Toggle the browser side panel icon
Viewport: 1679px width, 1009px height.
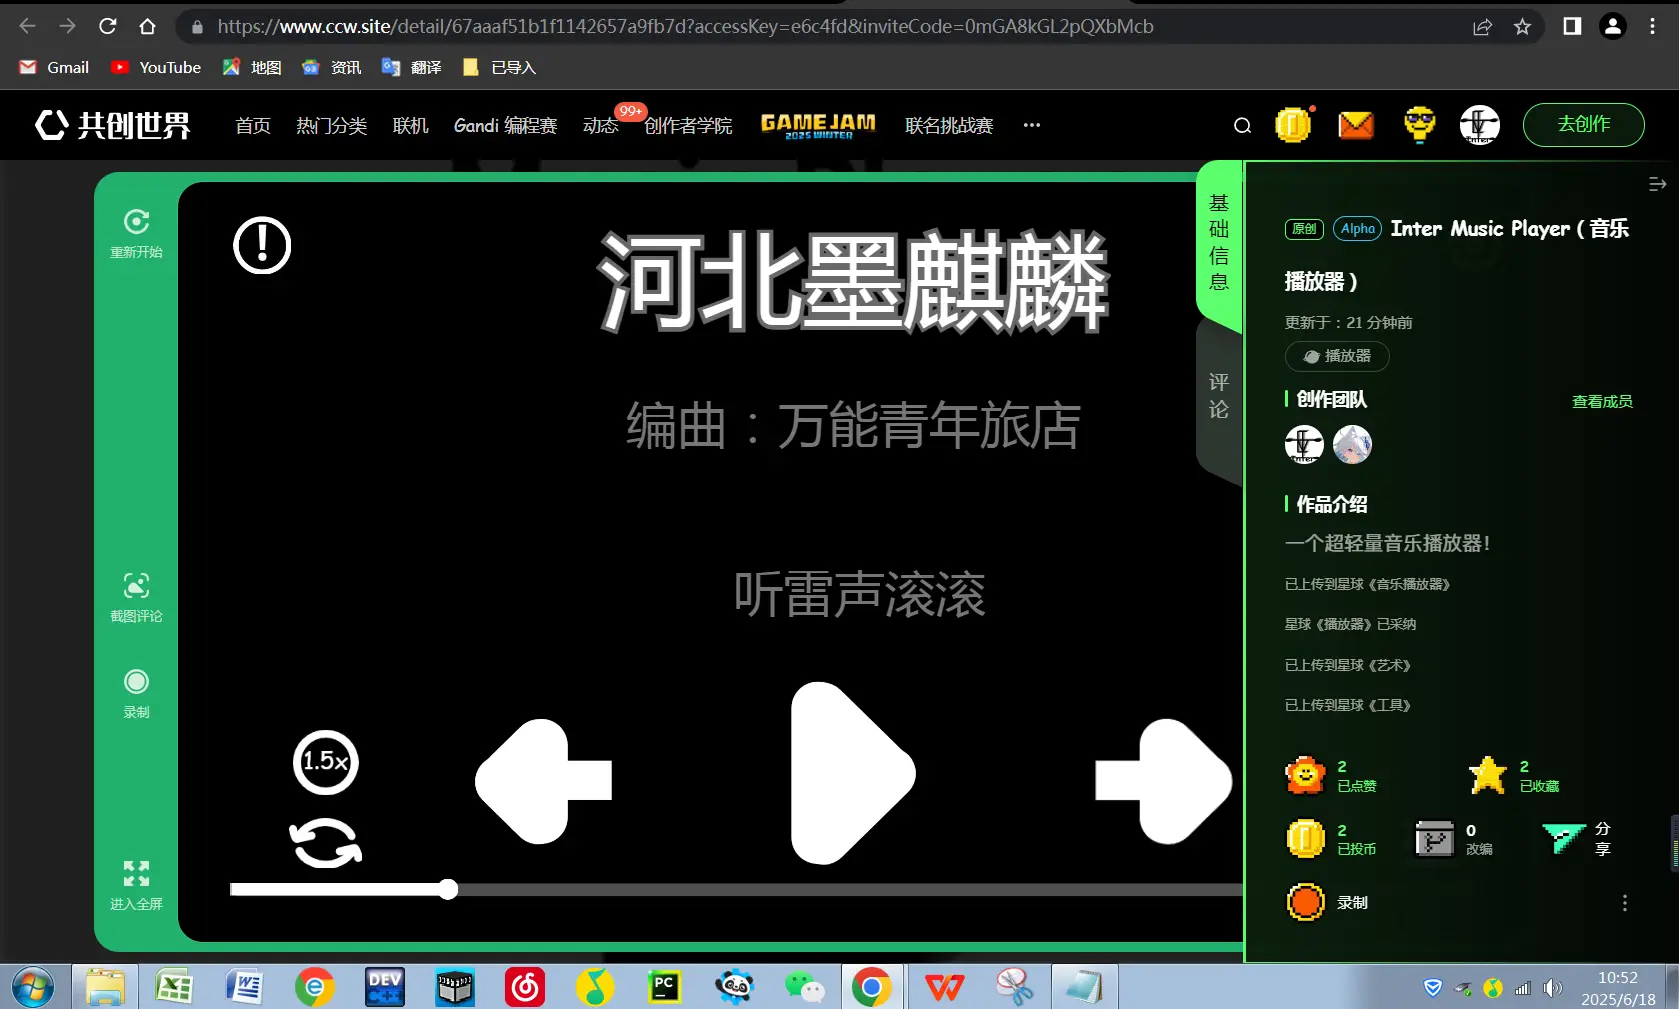click(1572, 26)
